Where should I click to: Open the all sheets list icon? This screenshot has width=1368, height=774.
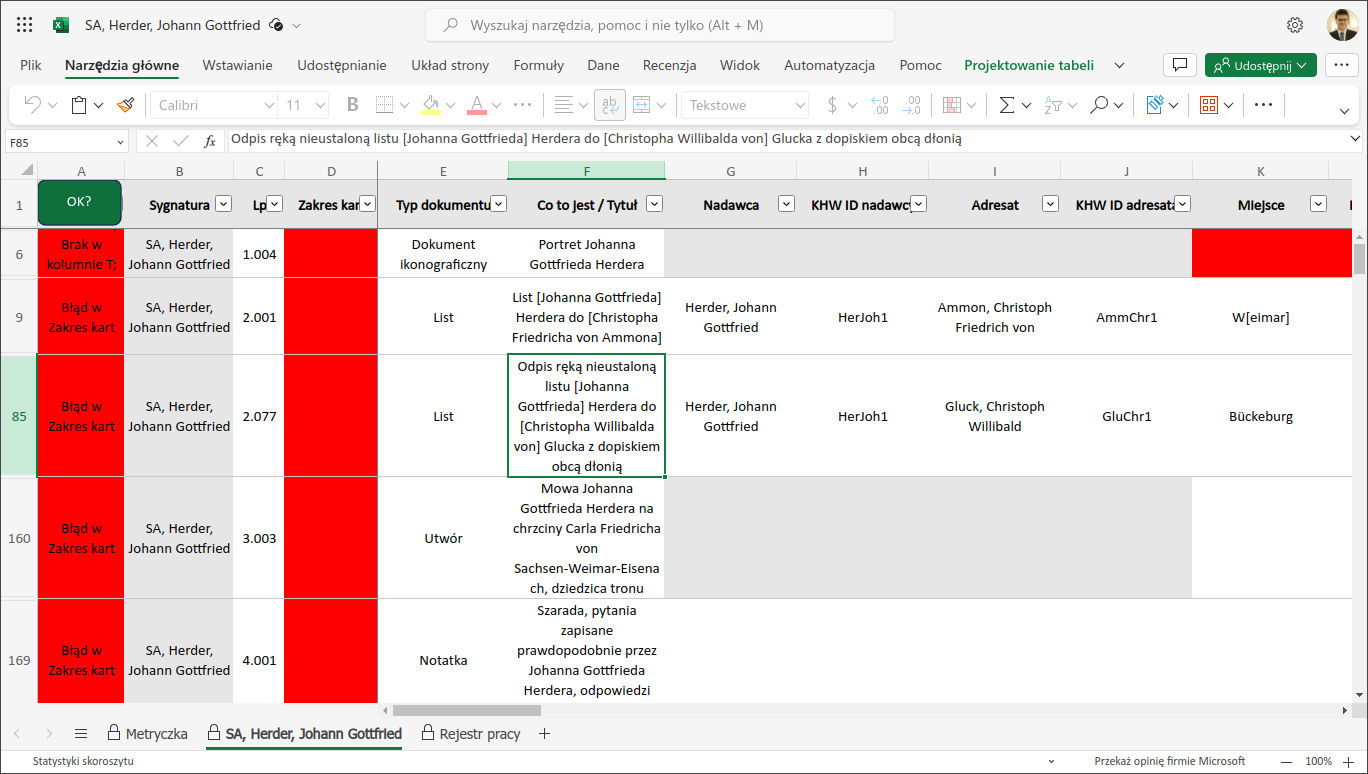pyautogui.click(x=81, y=734)
